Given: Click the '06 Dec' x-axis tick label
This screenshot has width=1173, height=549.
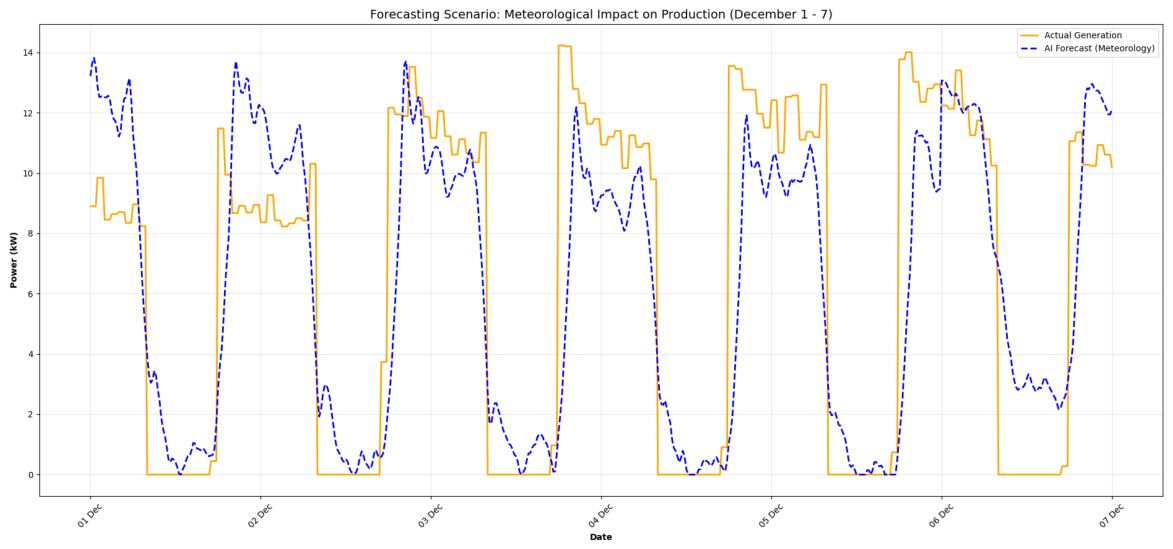Looking at the screenshot, I should (940, 515).
